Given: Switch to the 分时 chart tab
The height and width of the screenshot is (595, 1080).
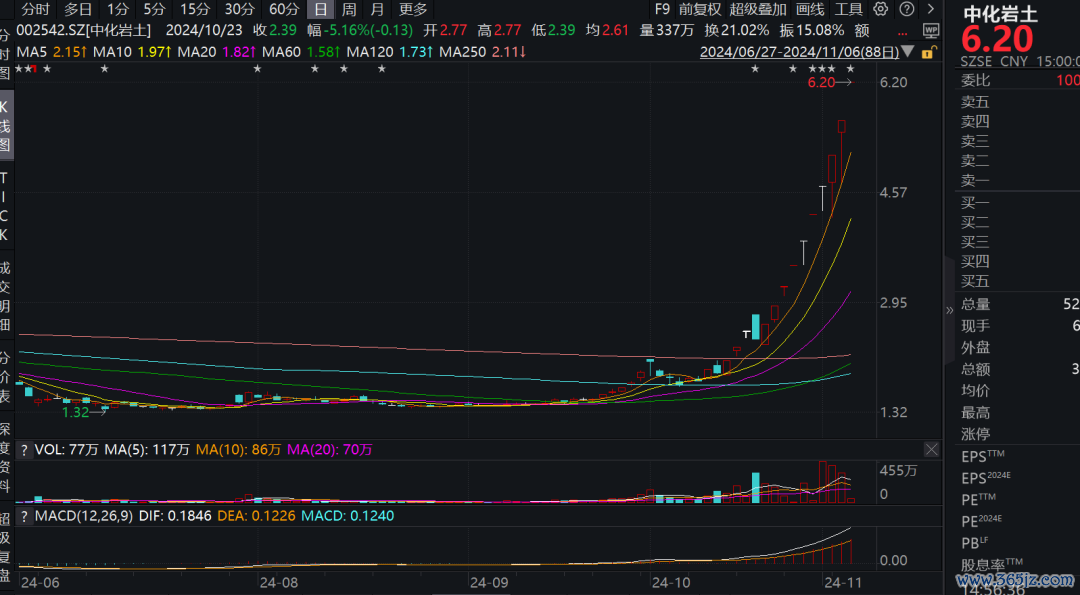Looking at the screenshot, I should point(35,9).
